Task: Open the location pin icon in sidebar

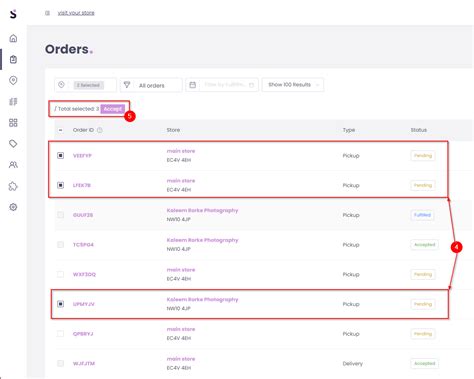Action: pyautogui.click(x=13, y=80)
